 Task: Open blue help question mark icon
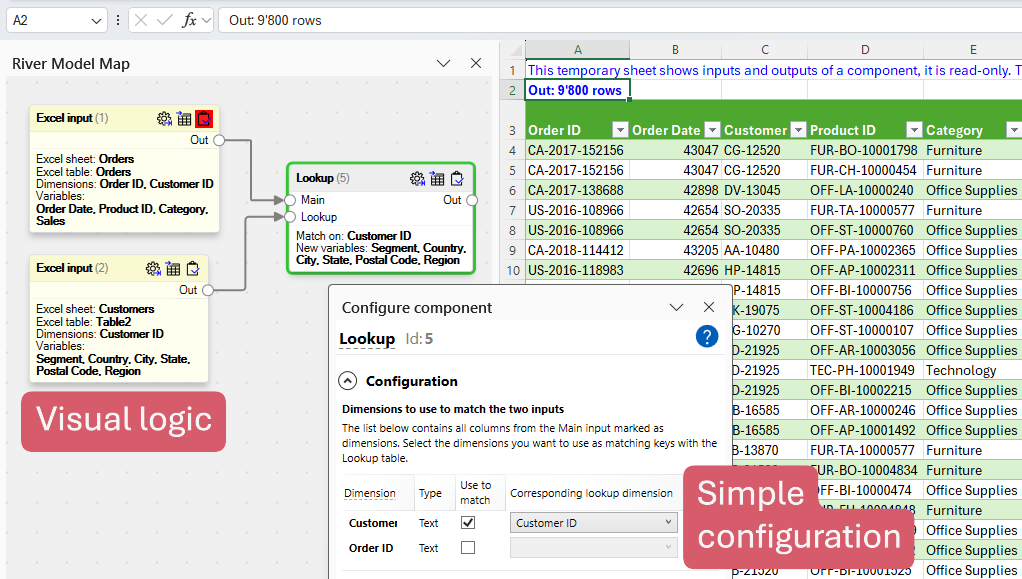[x=707, y=337]
